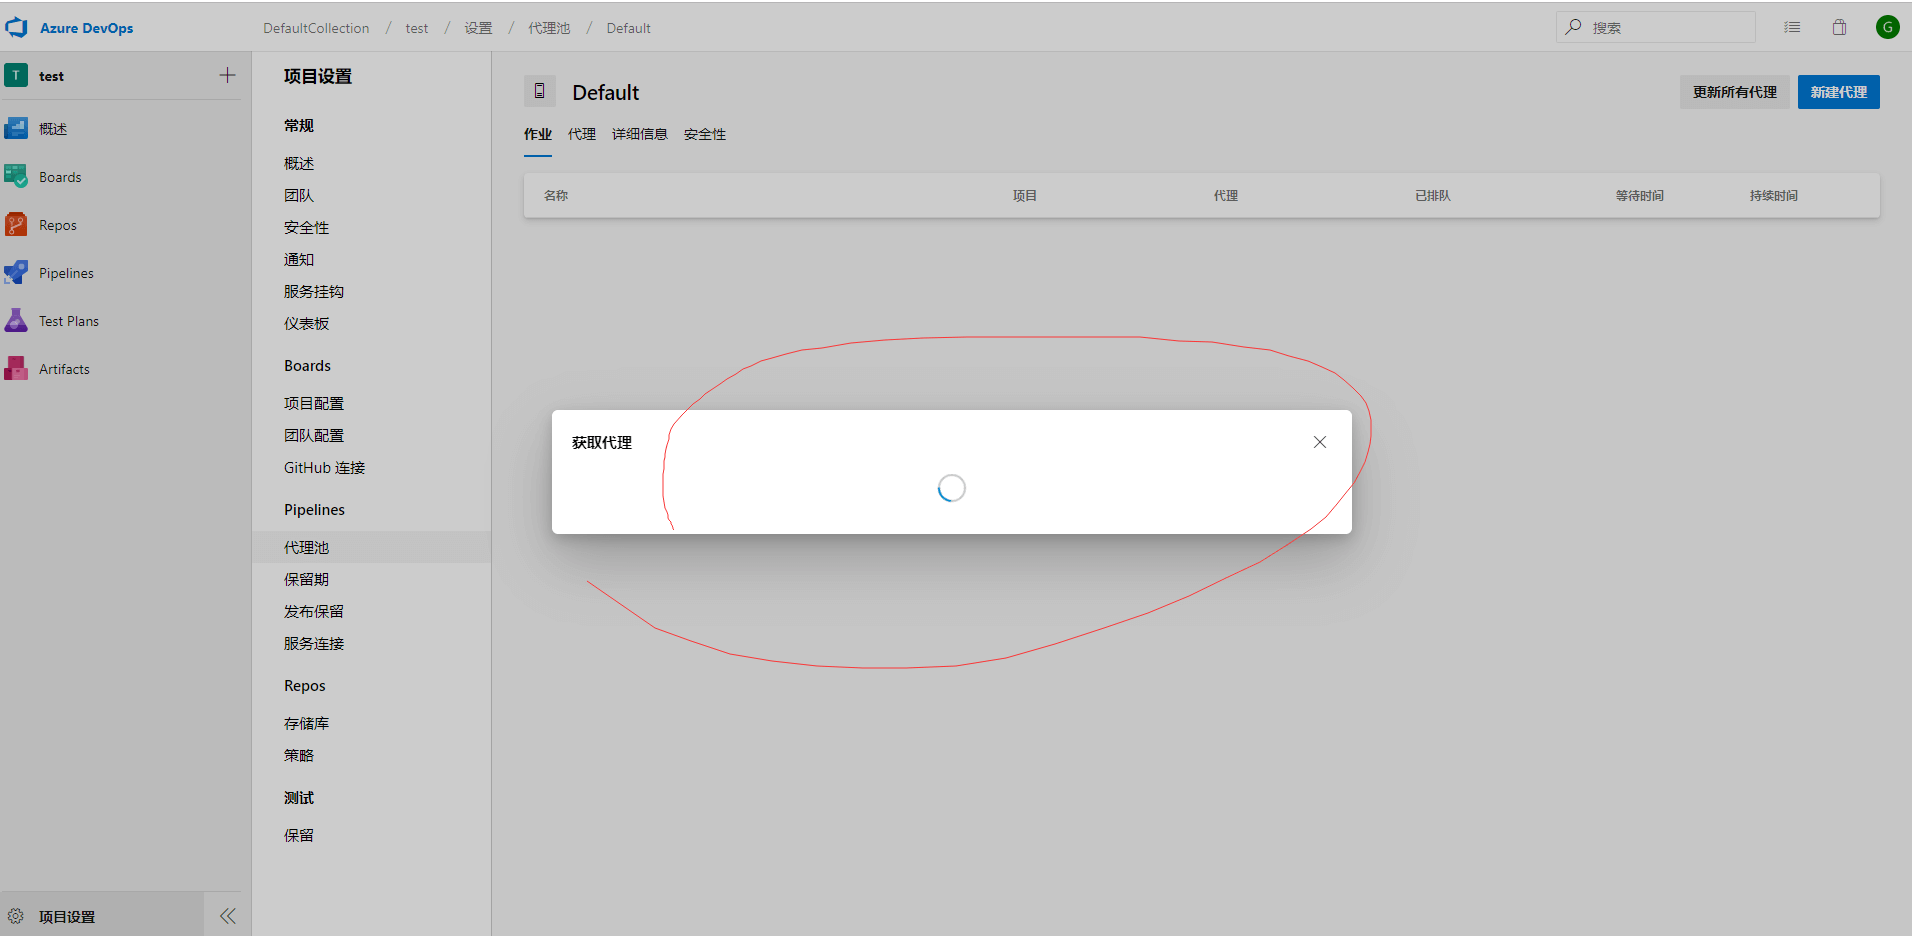Image resolution: width=1912 pixels, height=936 pixels.
Task: Open 项目设置 at the sidebar bottom
Action: click(67, 916)
